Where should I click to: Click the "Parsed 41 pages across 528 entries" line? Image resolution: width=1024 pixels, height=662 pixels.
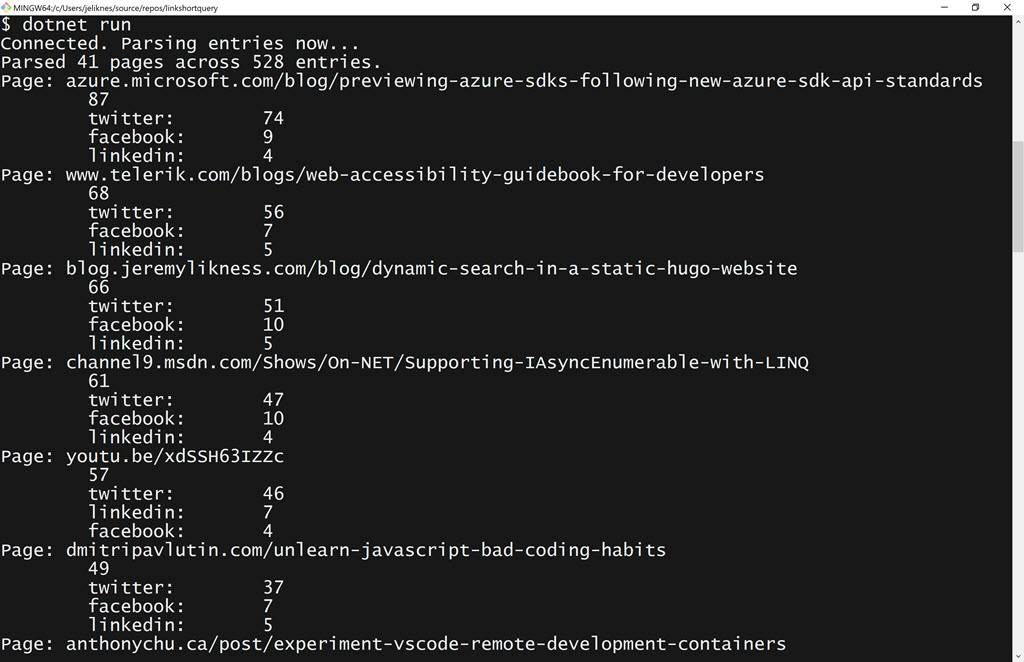(x=191, y=62)
